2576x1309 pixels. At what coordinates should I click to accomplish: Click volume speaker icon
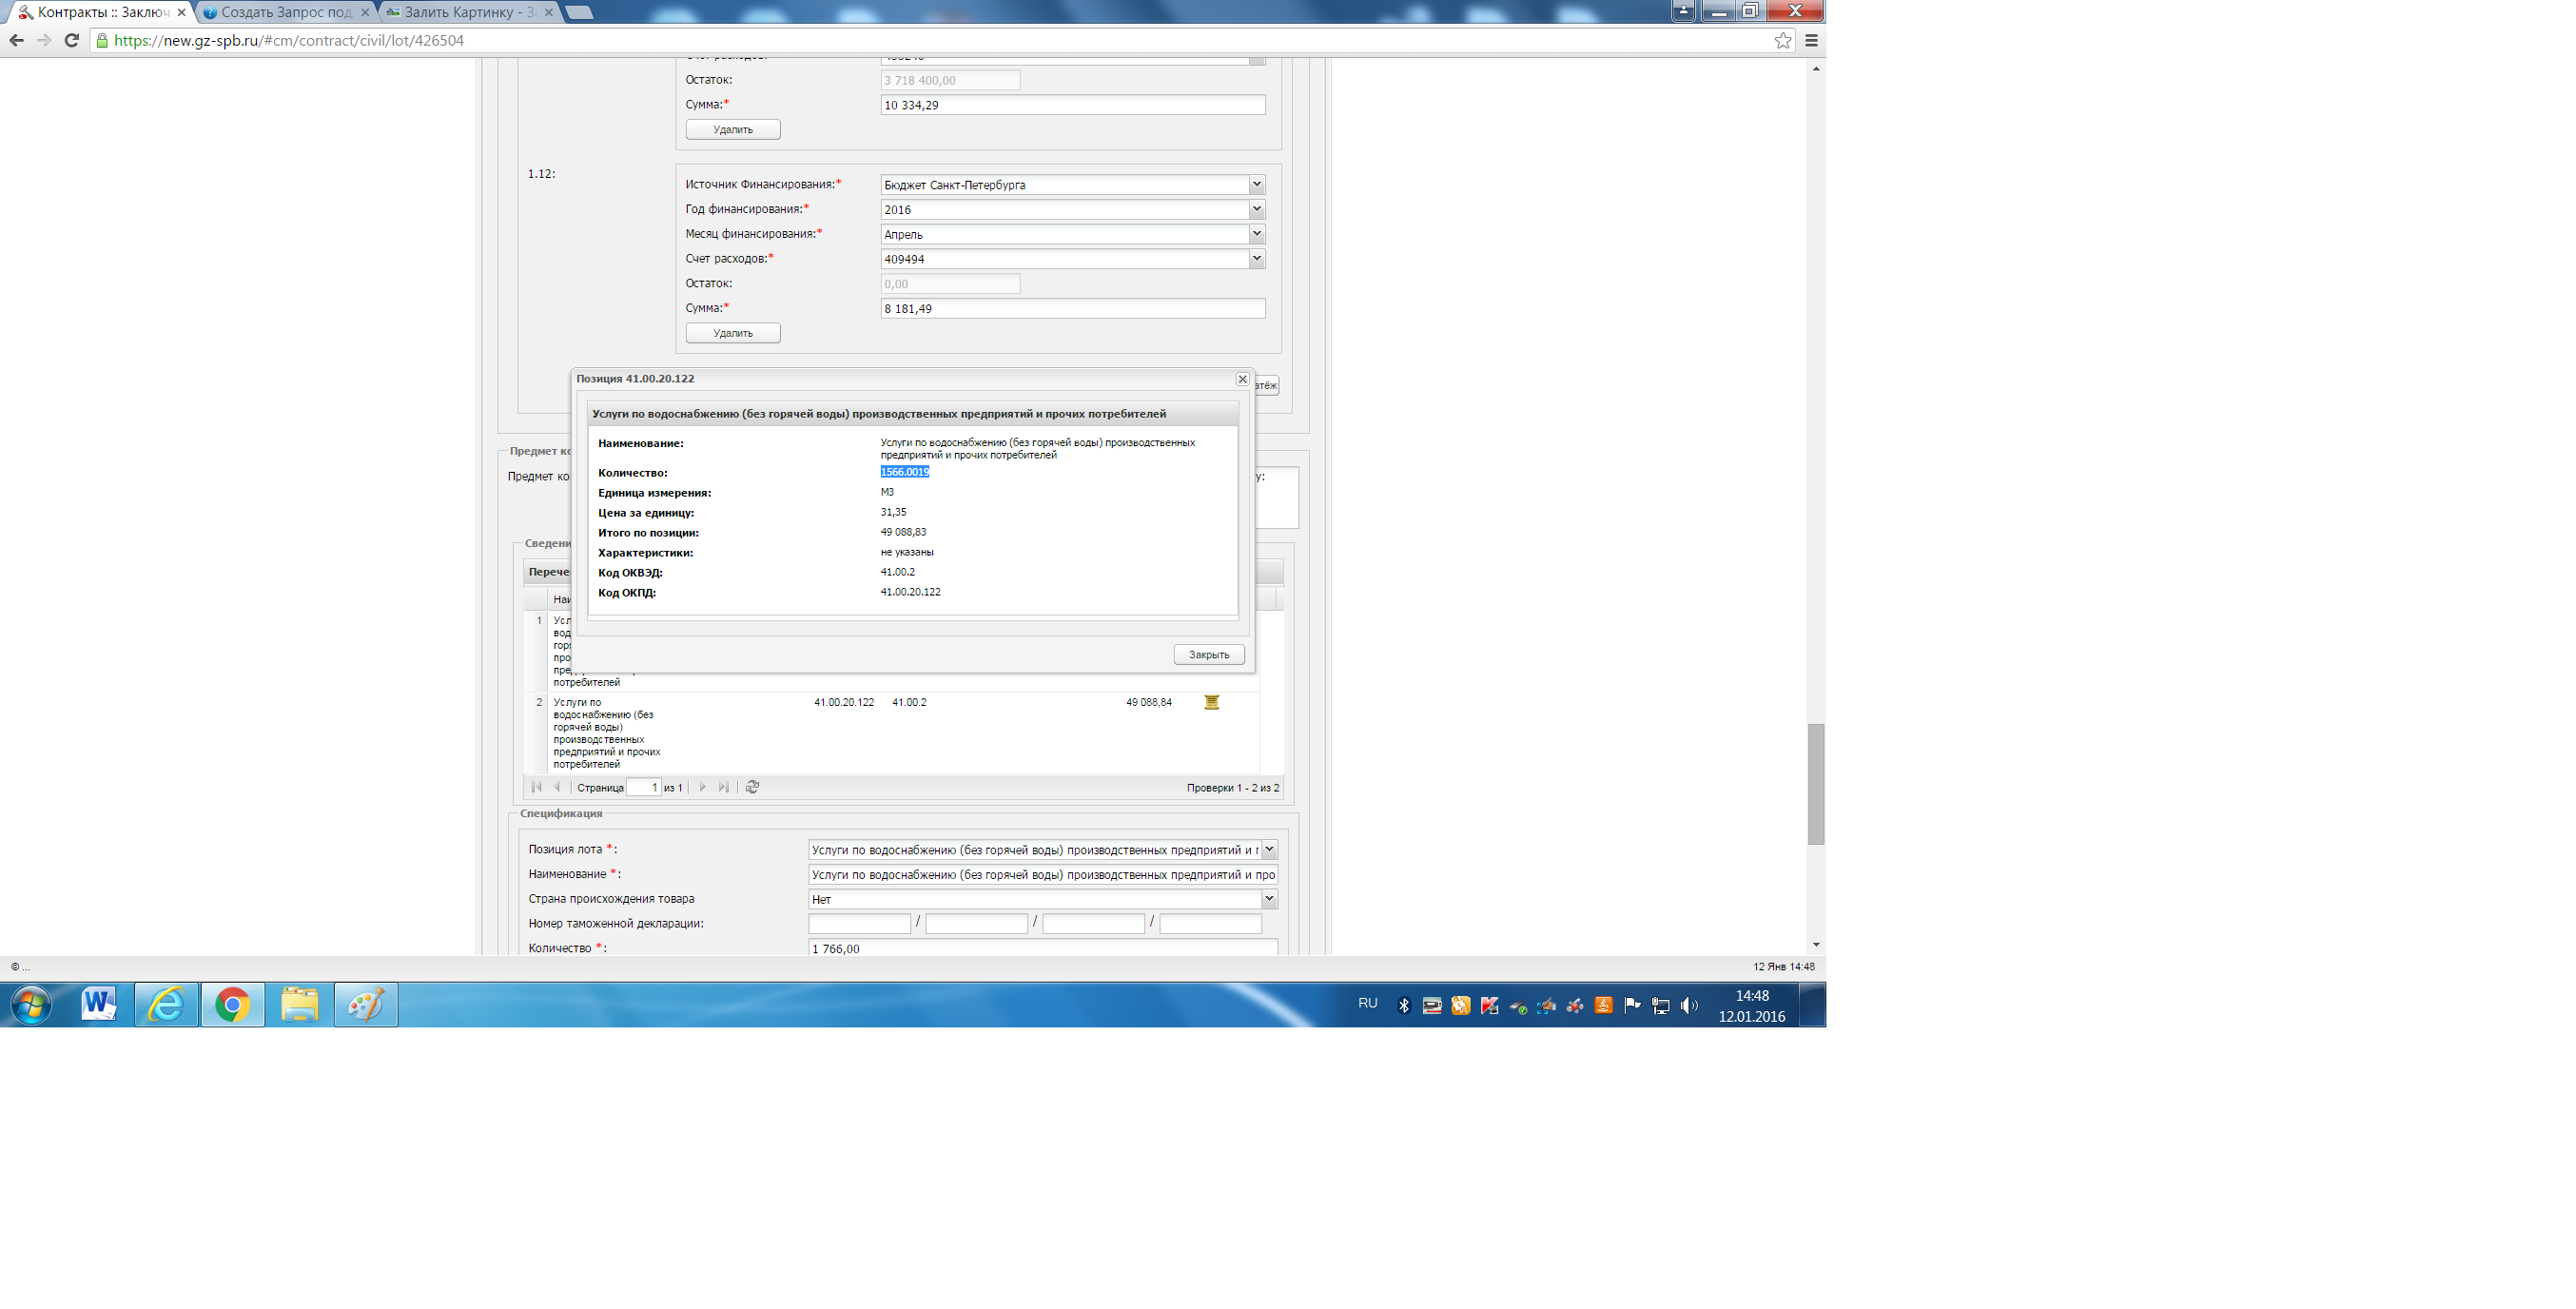(1689, 1006)
